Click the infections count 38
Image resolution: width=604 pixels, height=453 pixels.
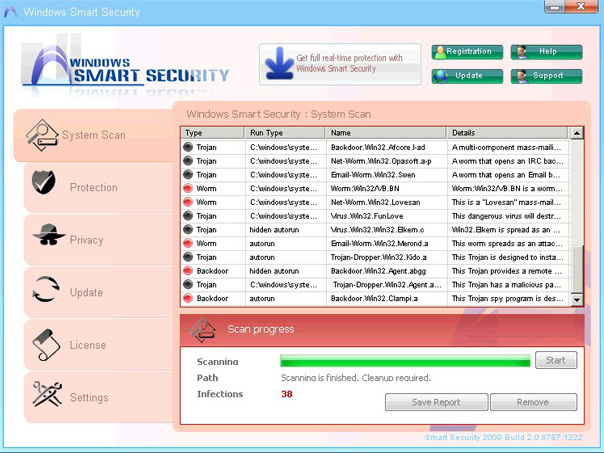click(x=287, y=394)
